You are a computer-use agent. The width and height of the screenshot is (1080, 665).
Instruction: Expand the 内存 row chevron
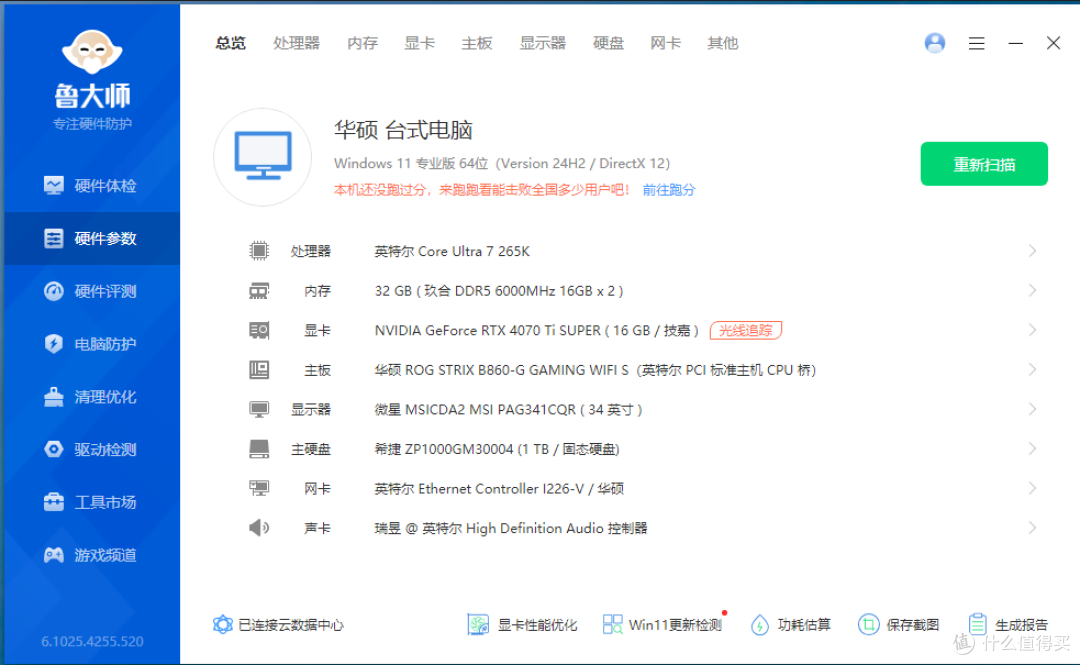tap(1032, 290)
